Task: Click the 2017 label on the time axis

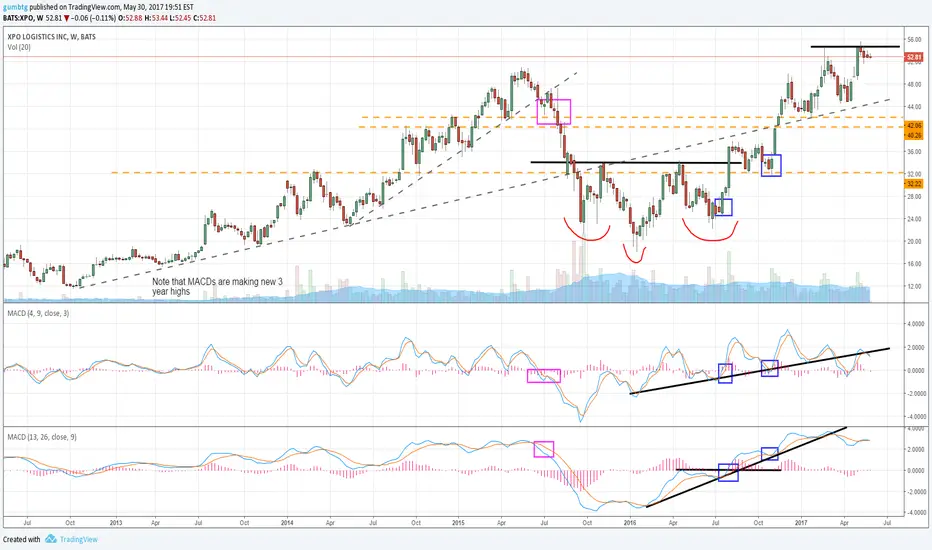Action: coord(801,523)
